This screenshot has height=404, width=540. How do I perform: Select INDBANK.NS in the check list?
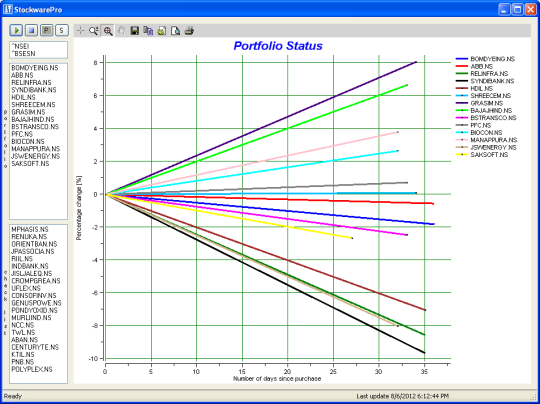30,266
